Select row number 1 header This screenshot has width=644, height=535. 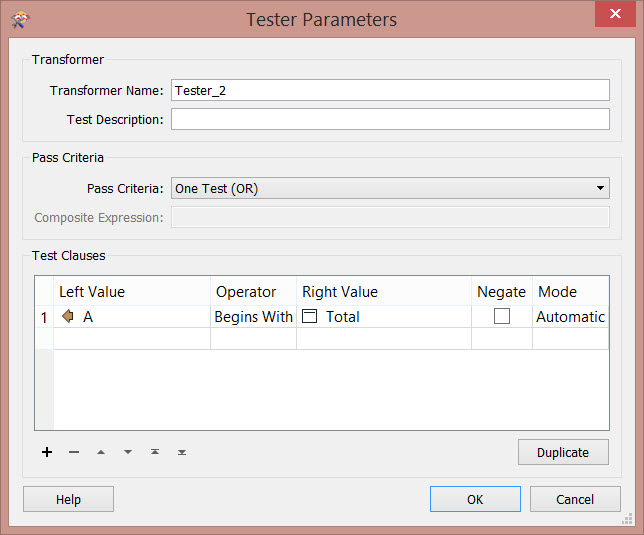click(44, 317)
